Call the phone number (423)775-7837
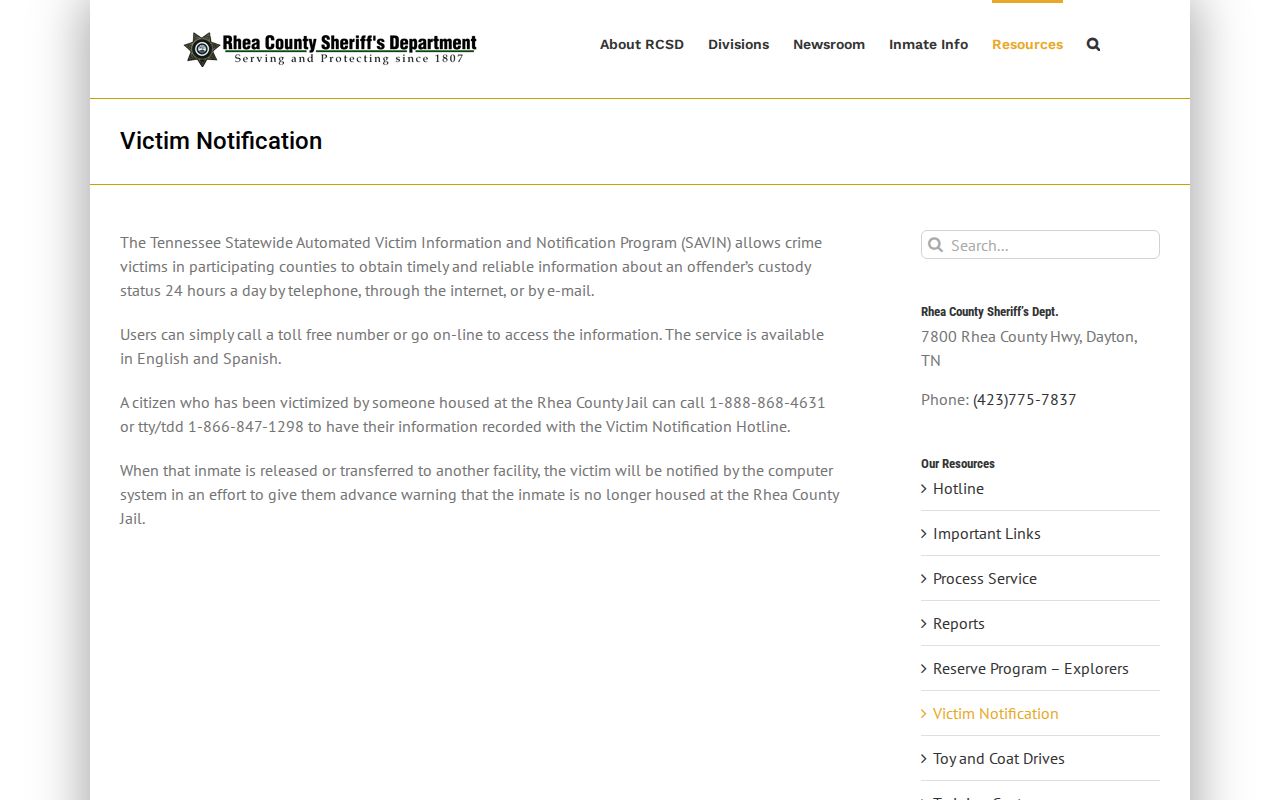The height and width of the screenshot is (800, 1280). [1024, 399]
